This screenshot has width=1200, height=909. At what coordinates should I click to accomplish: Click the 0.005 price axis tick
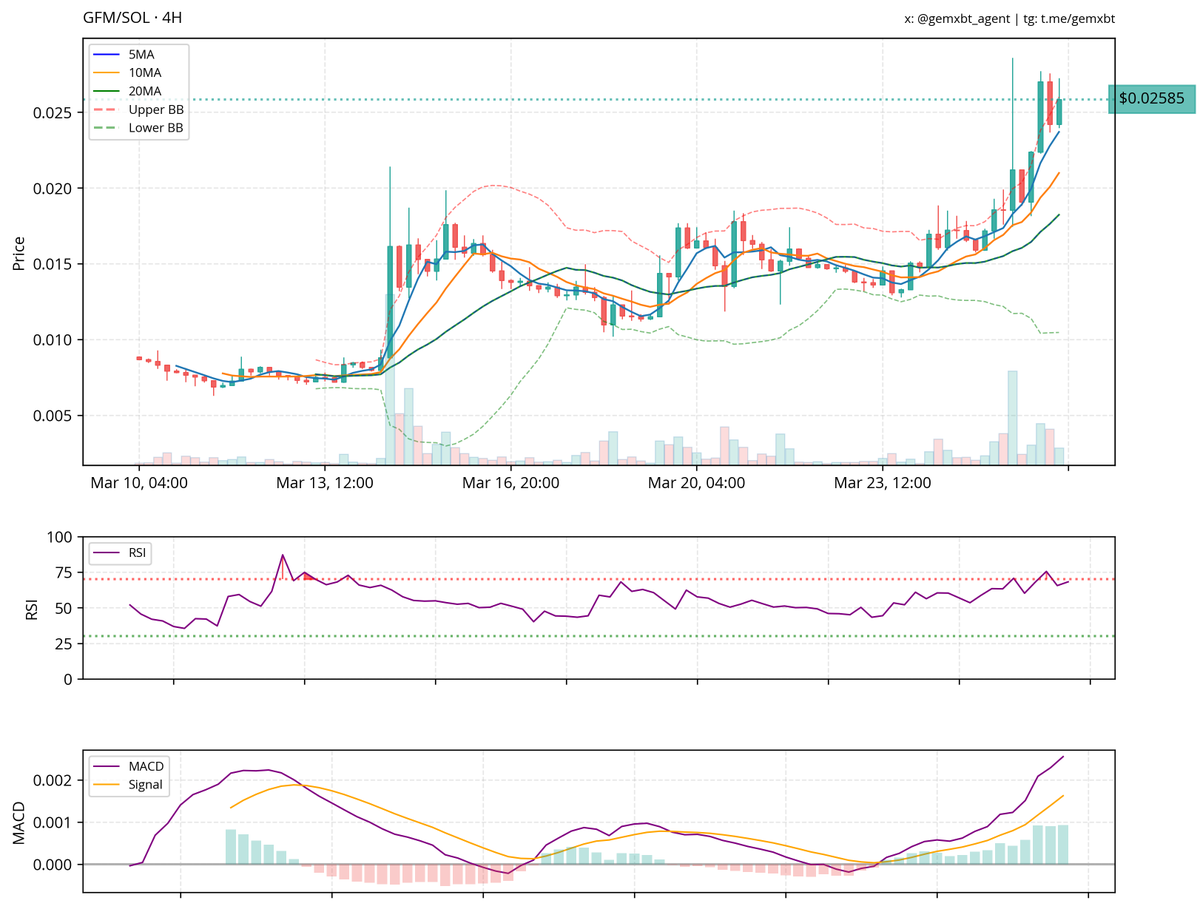pyautogui.click(x=54, y=415)
